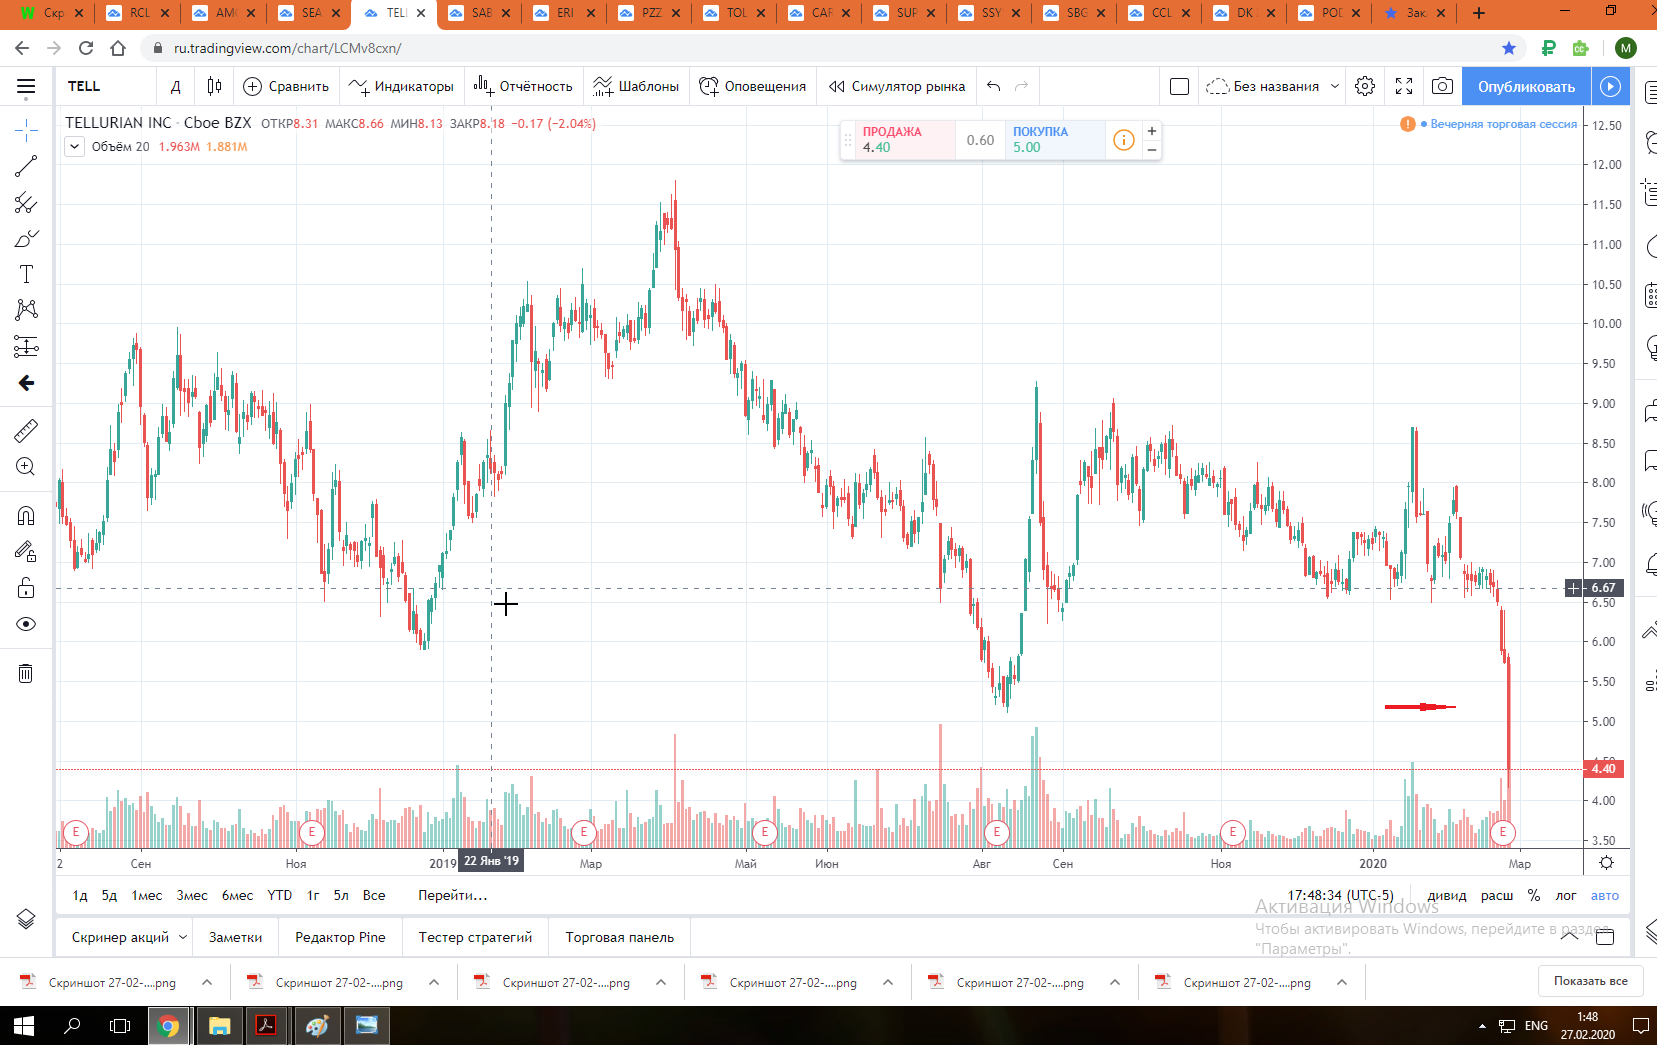Toggle авто auto scale
Screen dimensions: 1657x1045
coord(1605,895)
